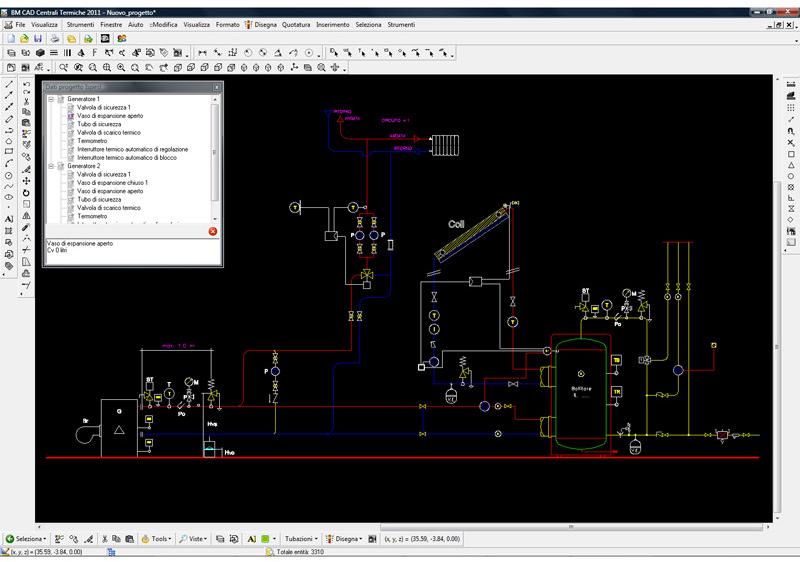Click the Disegna button in bottom toolbar
This screenshot has width=800, height=562.
347,538
